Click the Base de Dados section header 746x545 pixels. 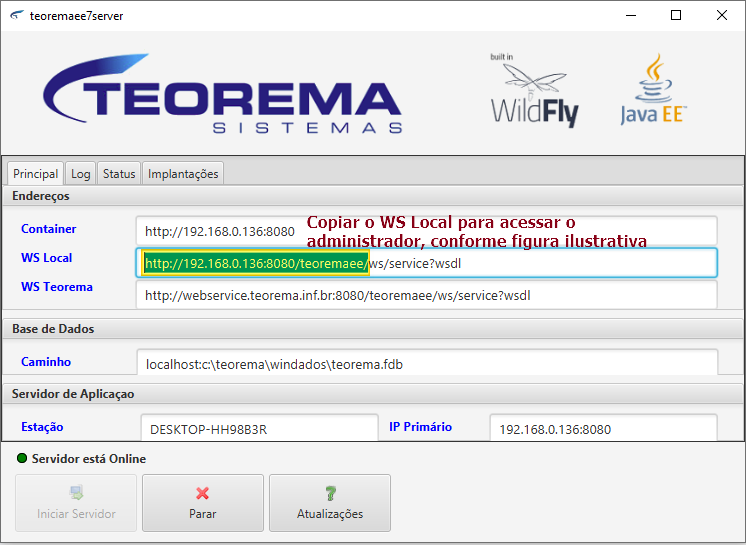pos(373,329)
